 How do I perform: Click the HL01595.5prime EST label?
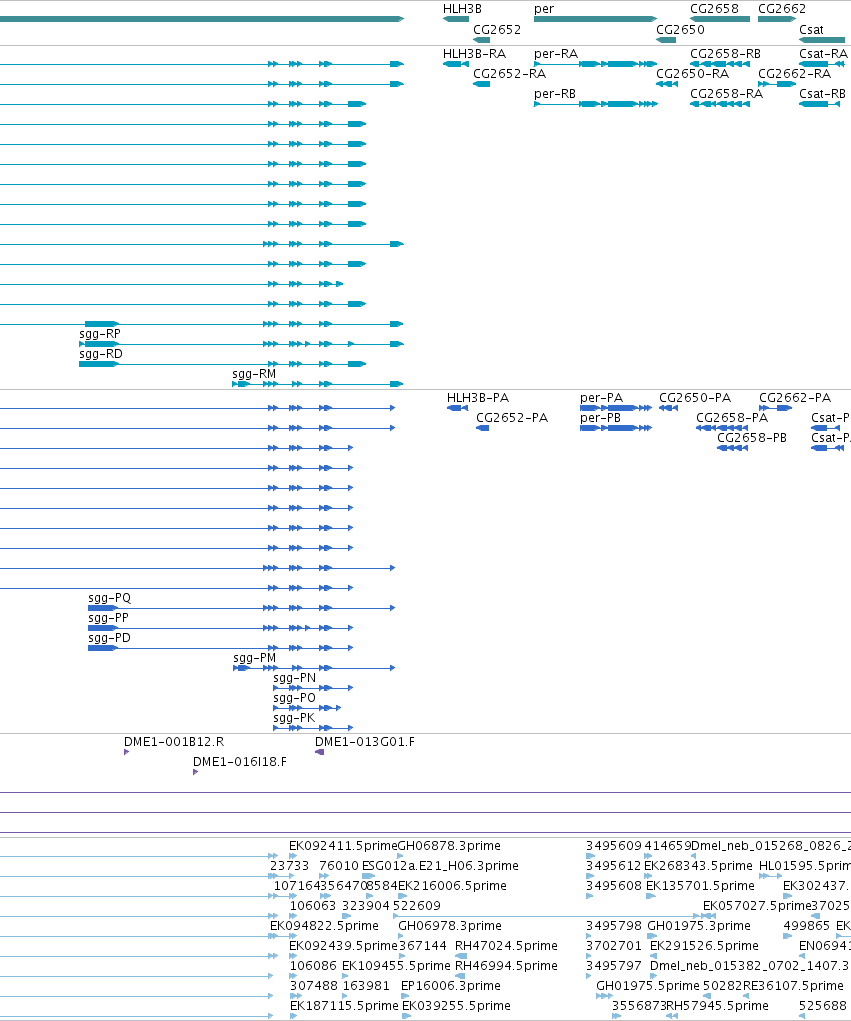click(805, 867)
